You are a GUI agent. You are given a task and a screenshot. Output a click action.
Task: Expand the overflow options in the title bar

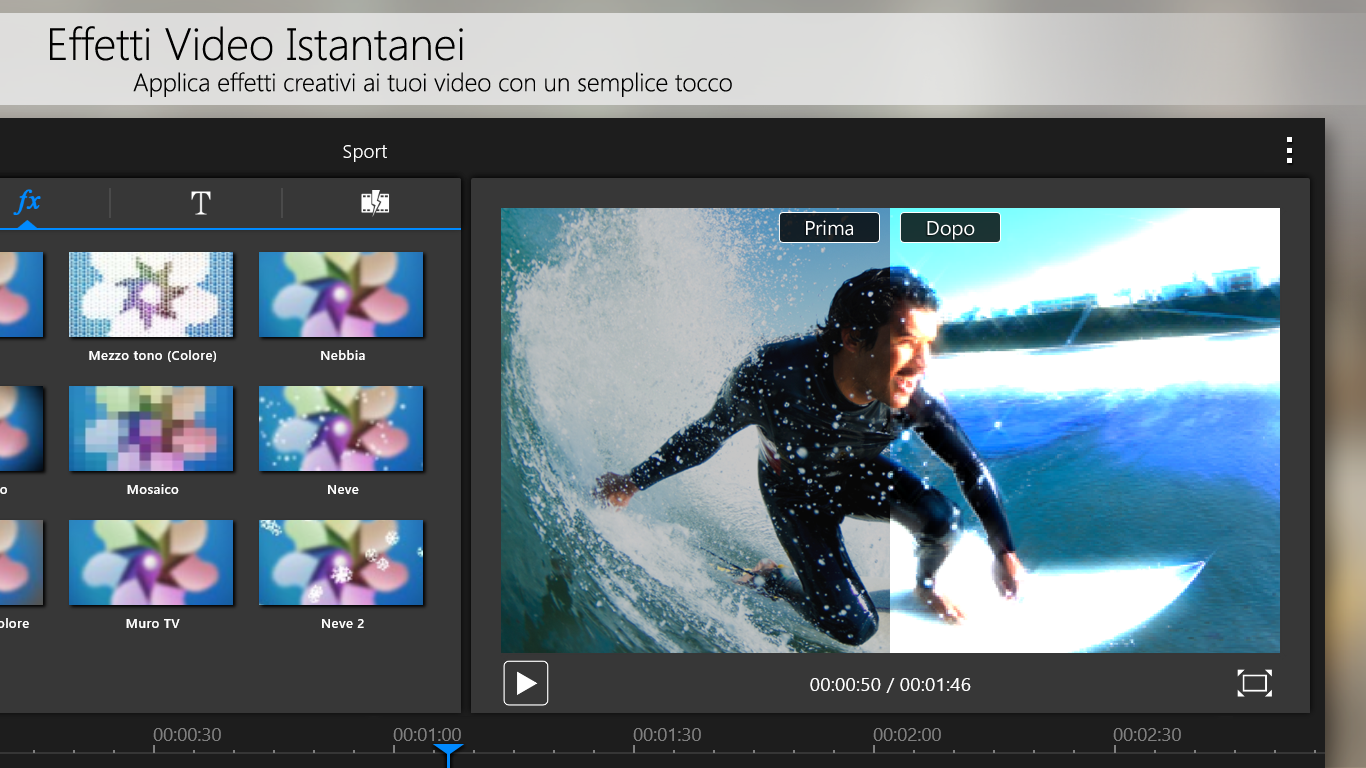[x=1289, y=151]
